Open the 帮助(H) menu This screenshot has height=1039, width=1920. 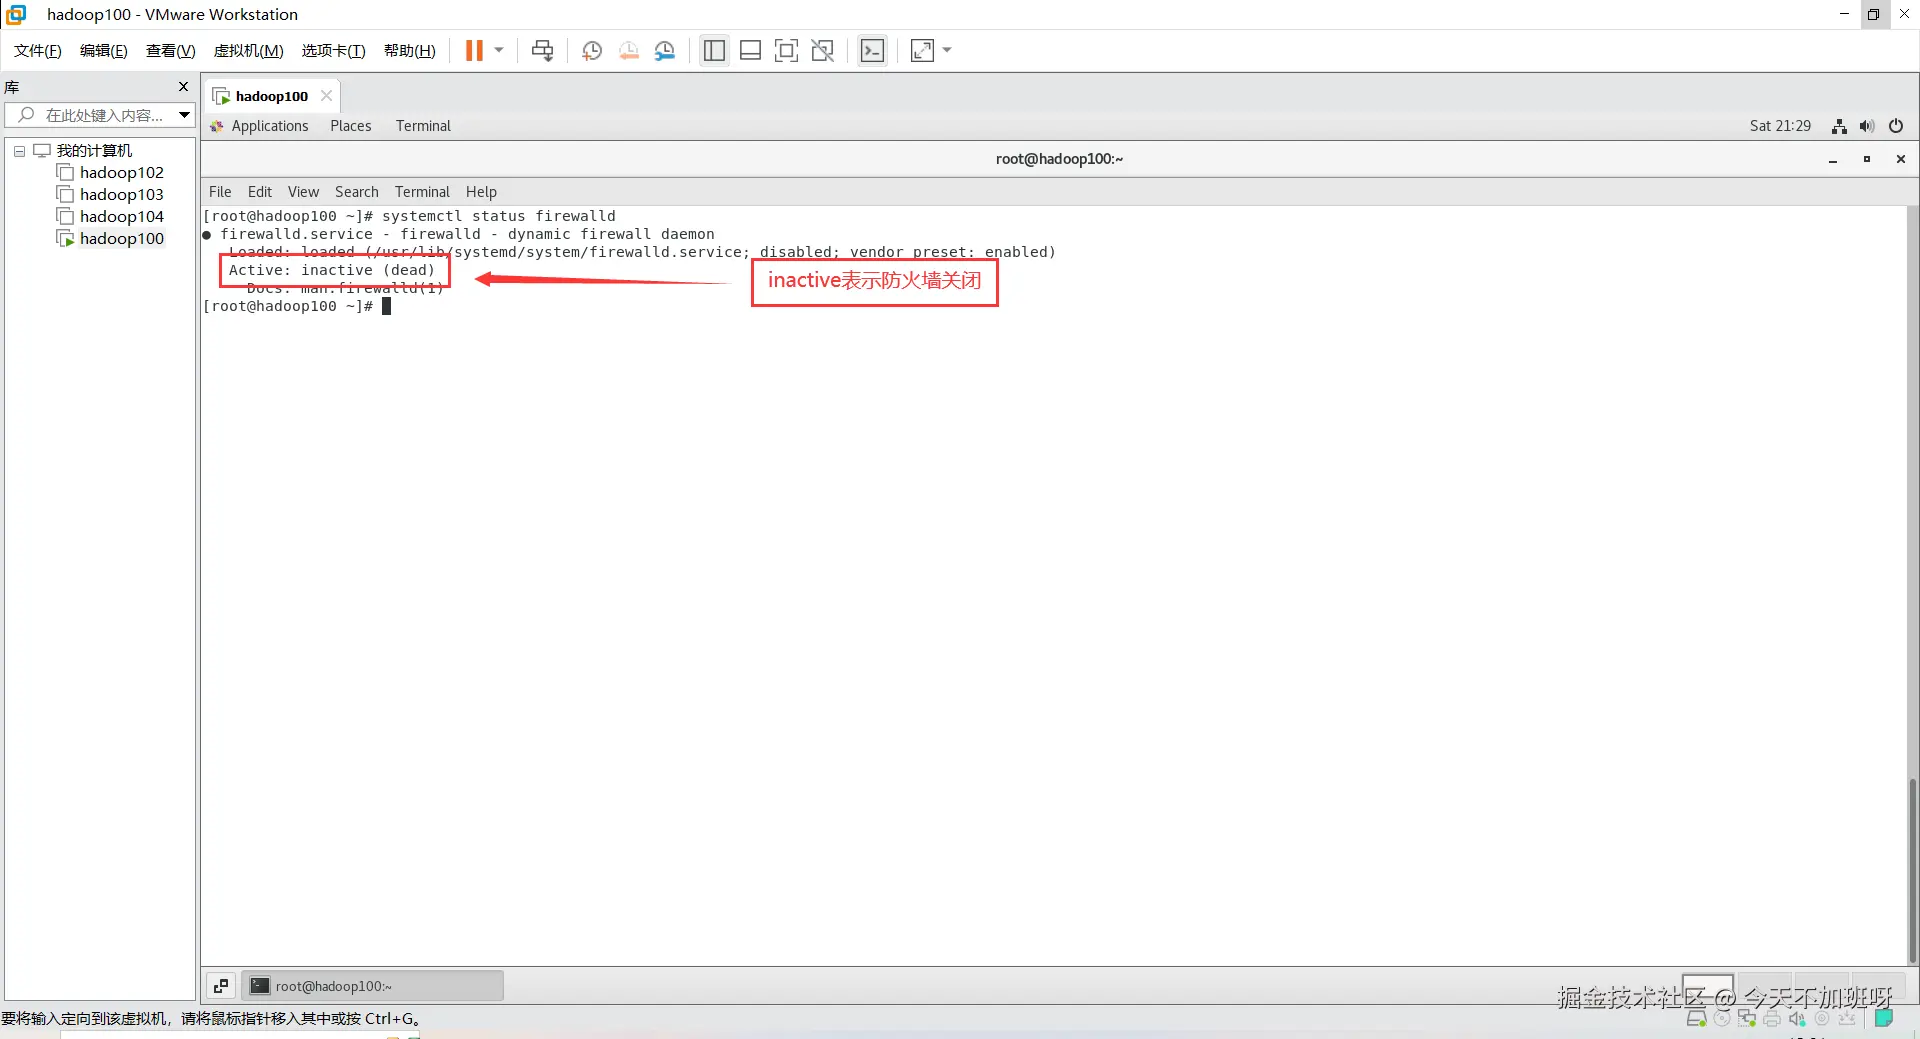pyautogui.click(x=410, y=51)
